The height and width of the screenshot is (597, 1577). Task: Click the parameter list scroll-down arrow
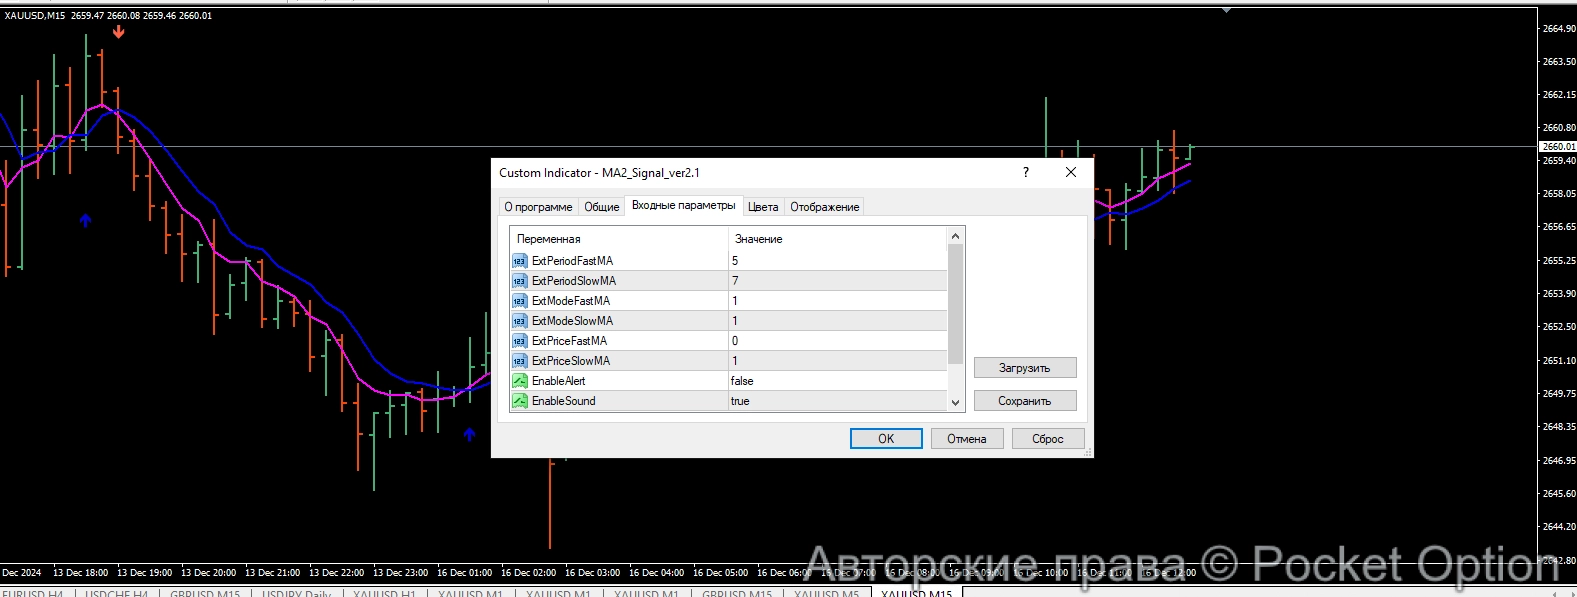click(x=955, y=402)
